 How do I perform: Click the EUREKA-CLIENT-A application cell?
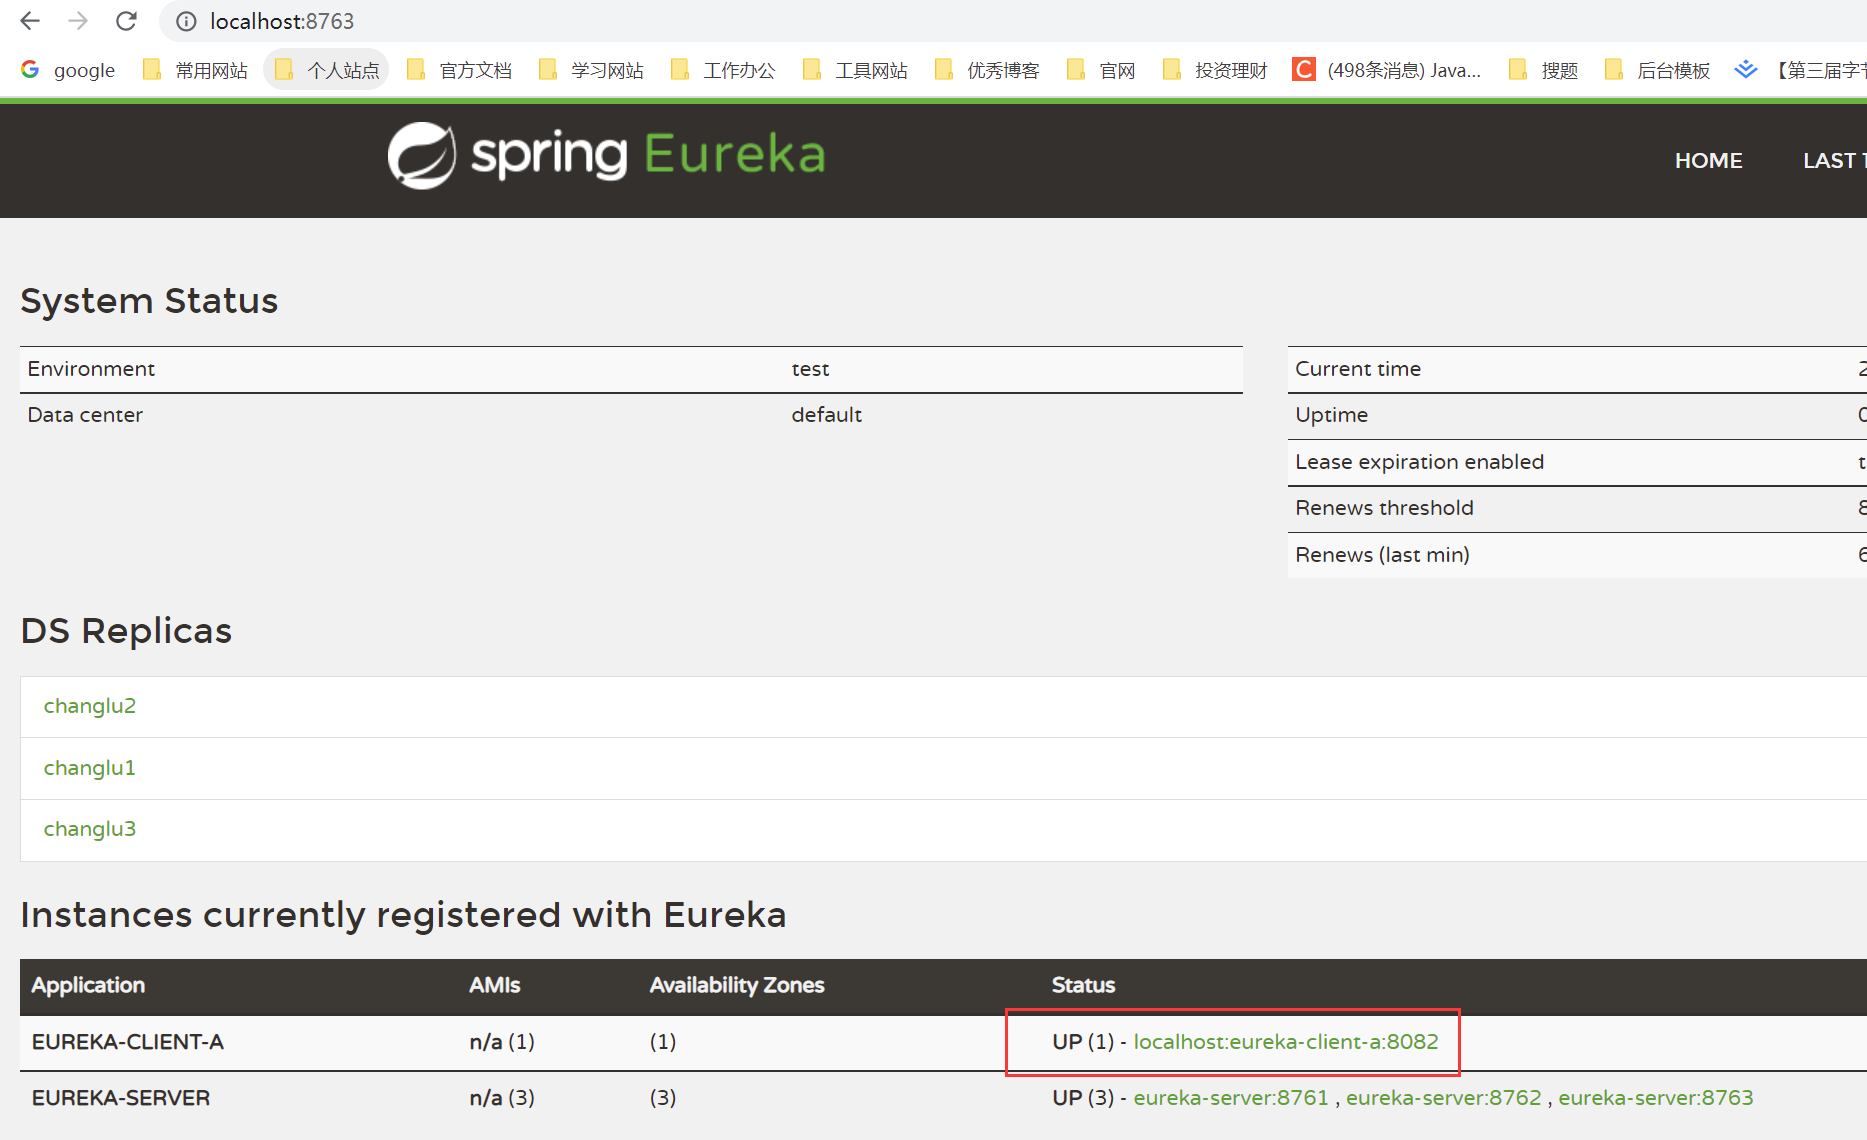click(128, 1042)
